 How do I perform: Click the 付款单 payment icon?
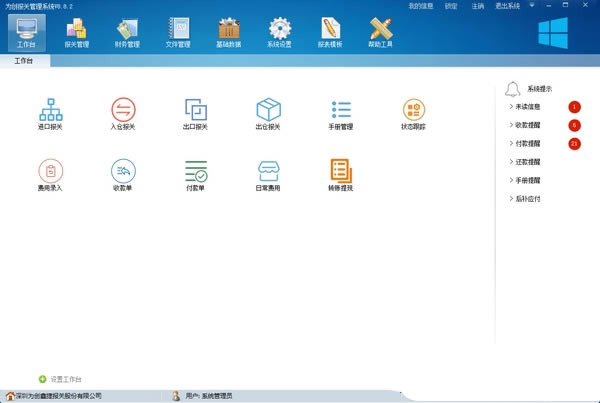pos(195,170)
